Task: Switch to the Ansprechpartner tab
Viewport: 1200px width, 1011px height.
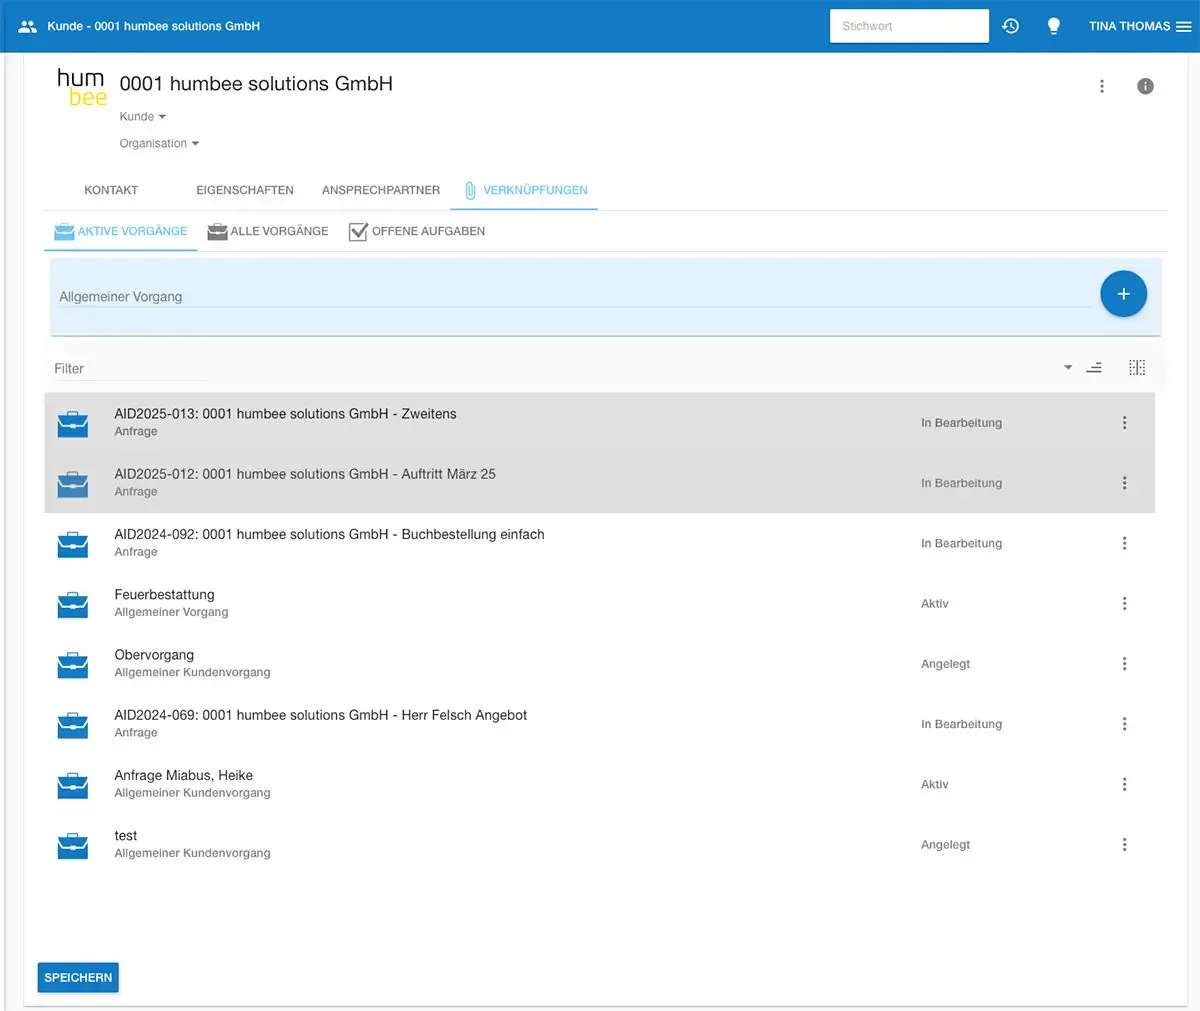Action: point(380,190)
